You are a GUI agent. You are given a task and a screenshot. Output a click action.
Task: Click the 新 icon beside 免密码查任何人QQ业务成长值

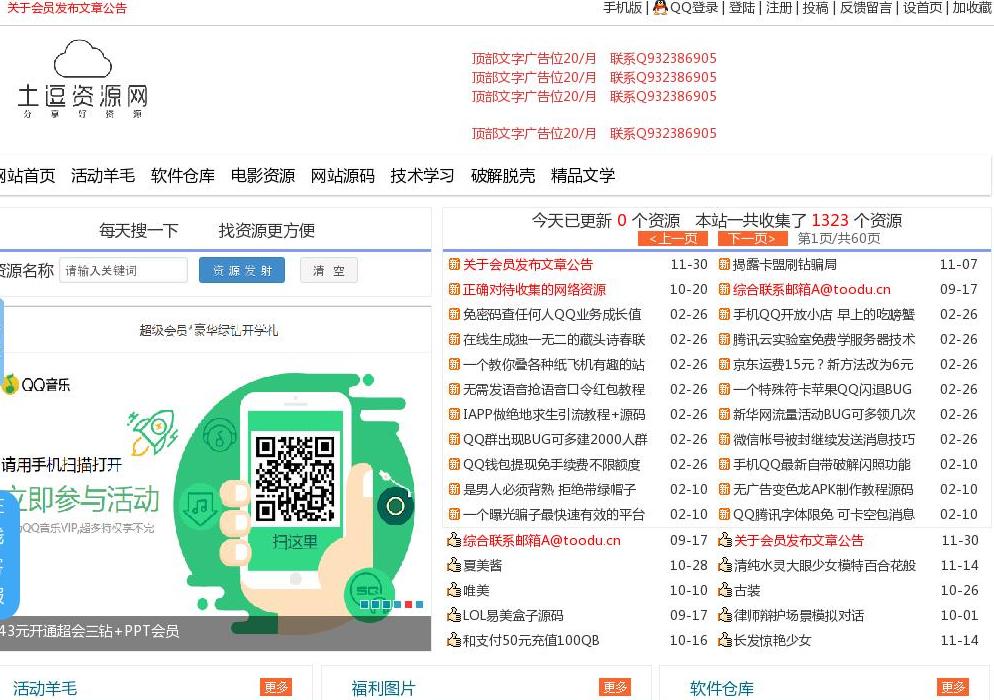(454, 314)
